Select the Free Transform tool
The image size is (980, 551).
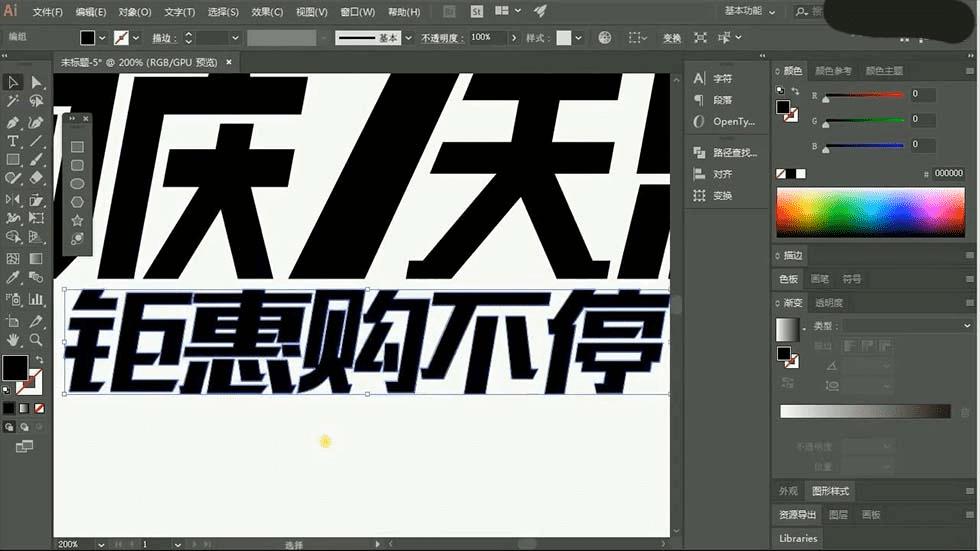36,219
